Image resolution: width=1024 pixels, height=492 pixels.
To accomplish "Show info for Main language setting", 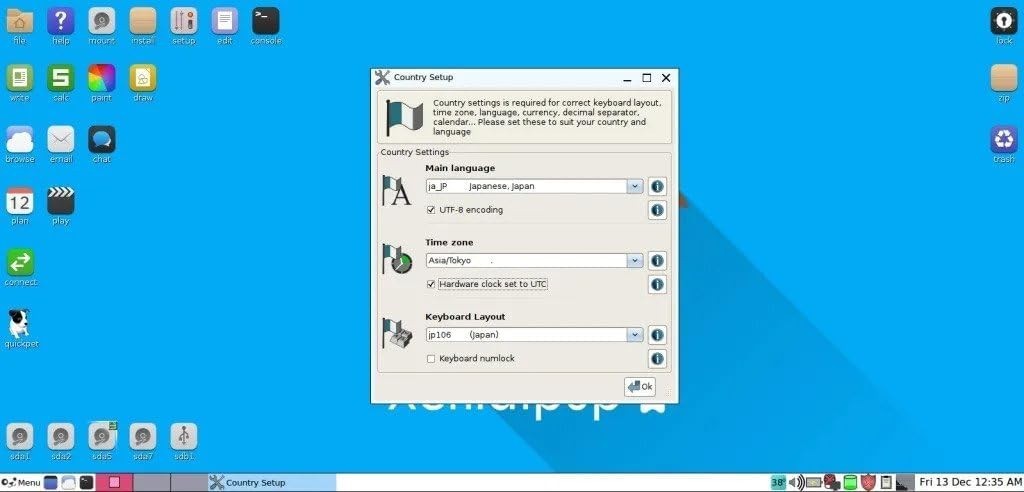I will 658,186.
